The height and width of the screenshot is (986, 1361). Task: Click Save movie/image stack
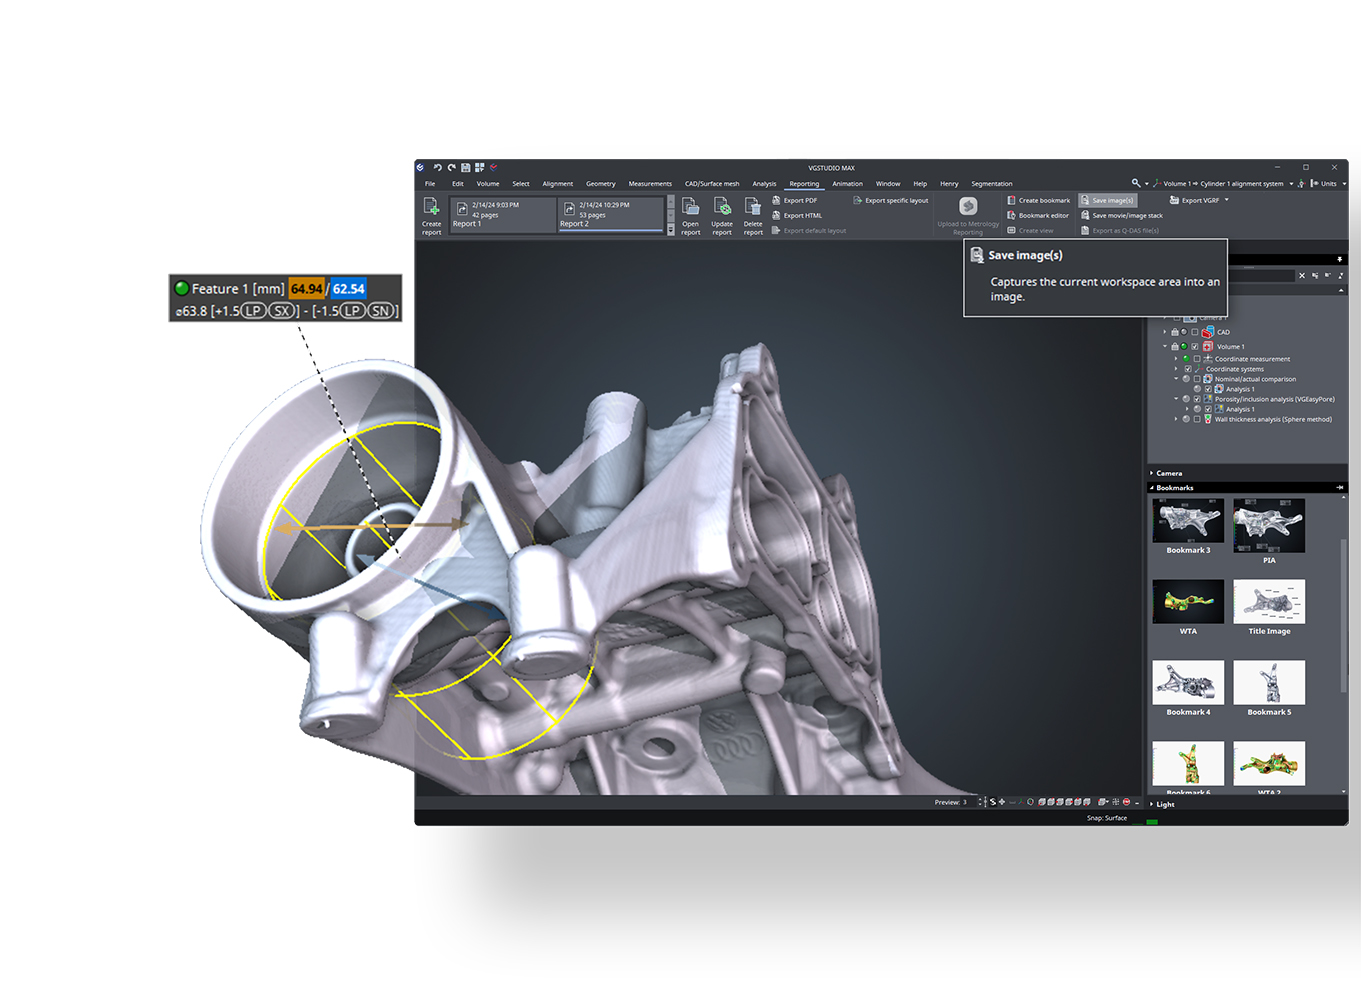point(1122,215)
